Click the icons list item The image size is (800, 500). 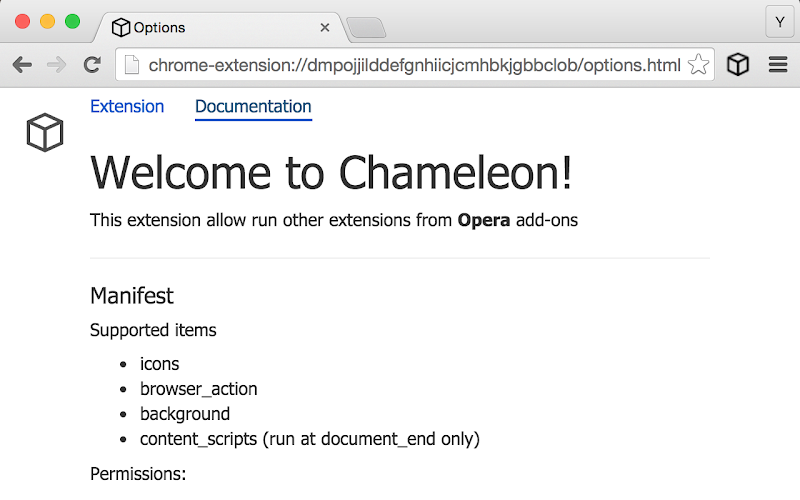click(160, 364)
